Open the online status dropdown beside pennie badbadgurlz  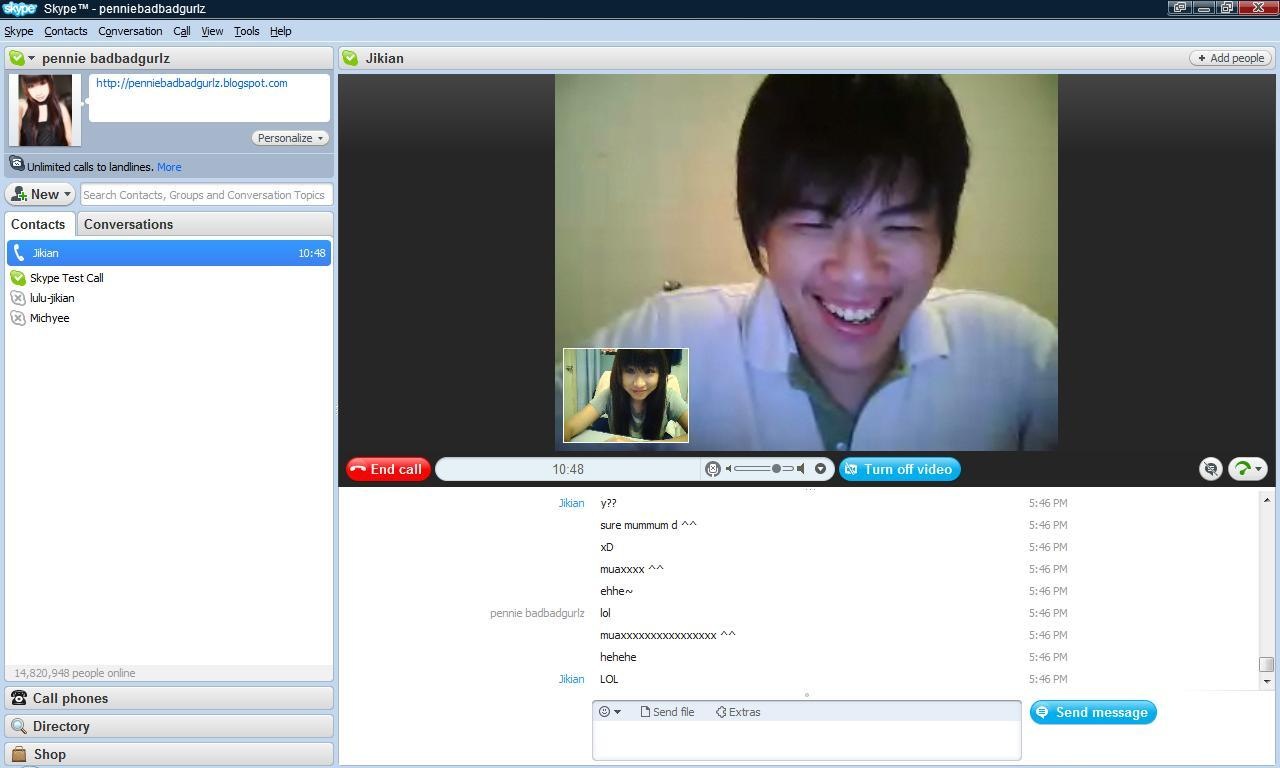tap(32, 58)
